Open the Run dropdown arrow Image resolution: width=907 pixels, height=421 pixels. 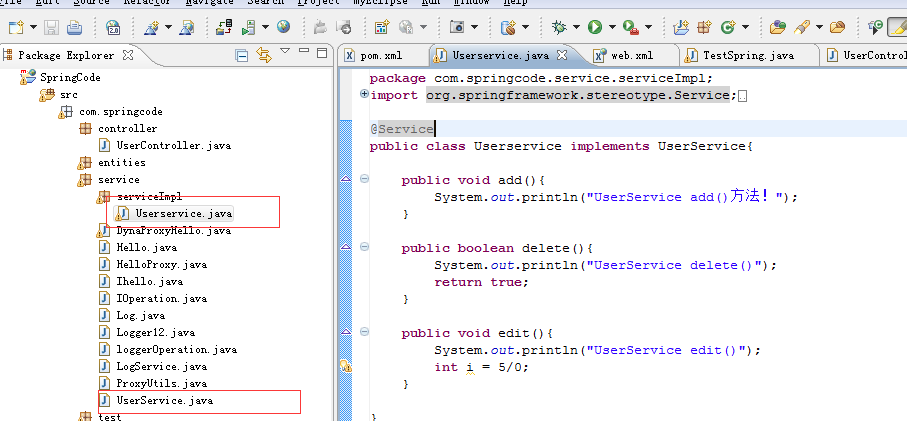611,27
